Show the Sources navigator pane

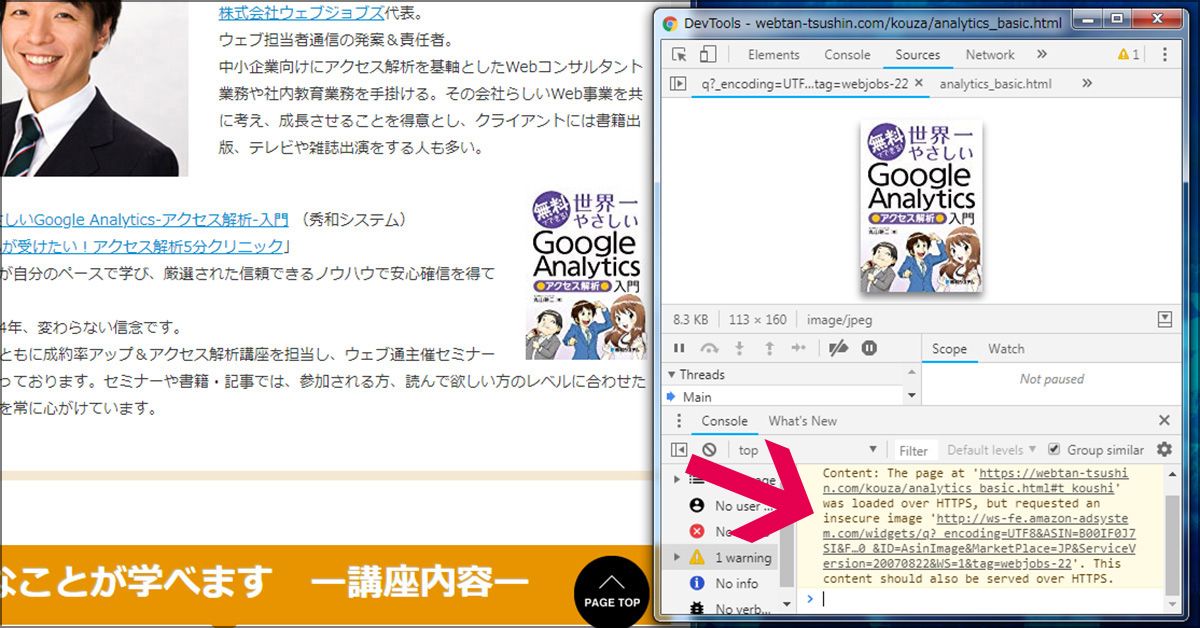pyautogui.click(x=678, y=84)
